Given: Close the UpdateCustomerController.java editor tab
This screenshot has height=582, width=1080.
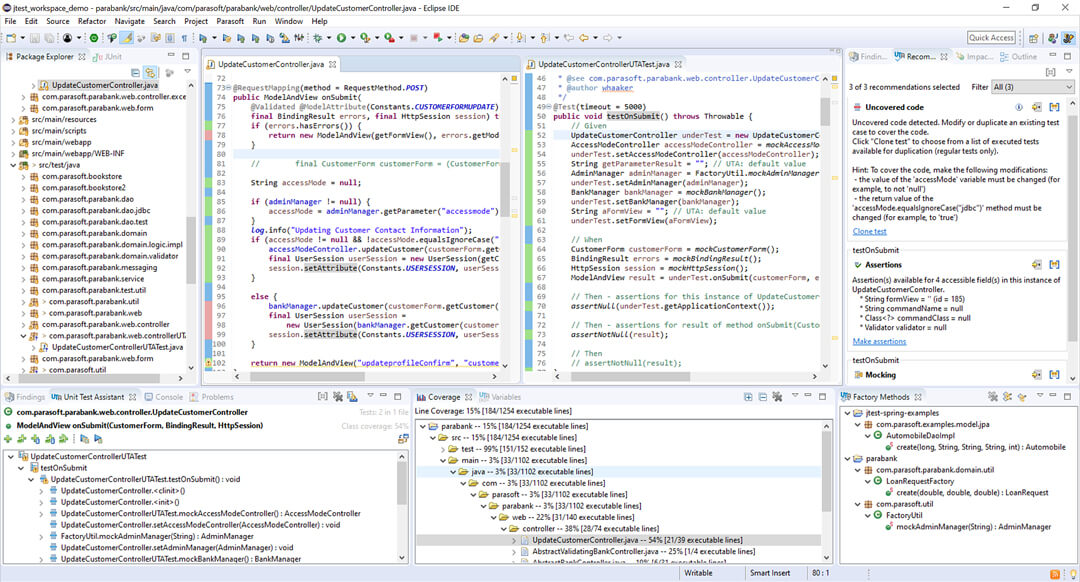Looking at the screenshot, I should click(333, 64).
